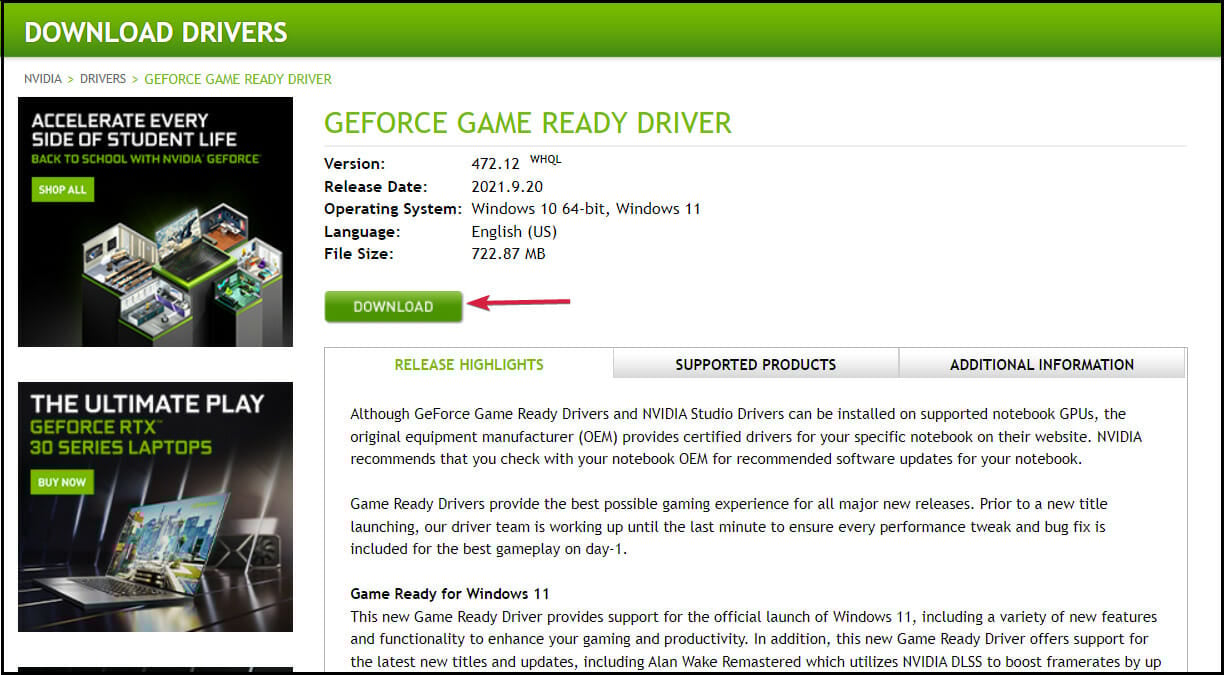This screenshot has width=1224, height=675.
Task: Select the RELEASE HIGHLIGHTS tab
Action: point(469,364)
